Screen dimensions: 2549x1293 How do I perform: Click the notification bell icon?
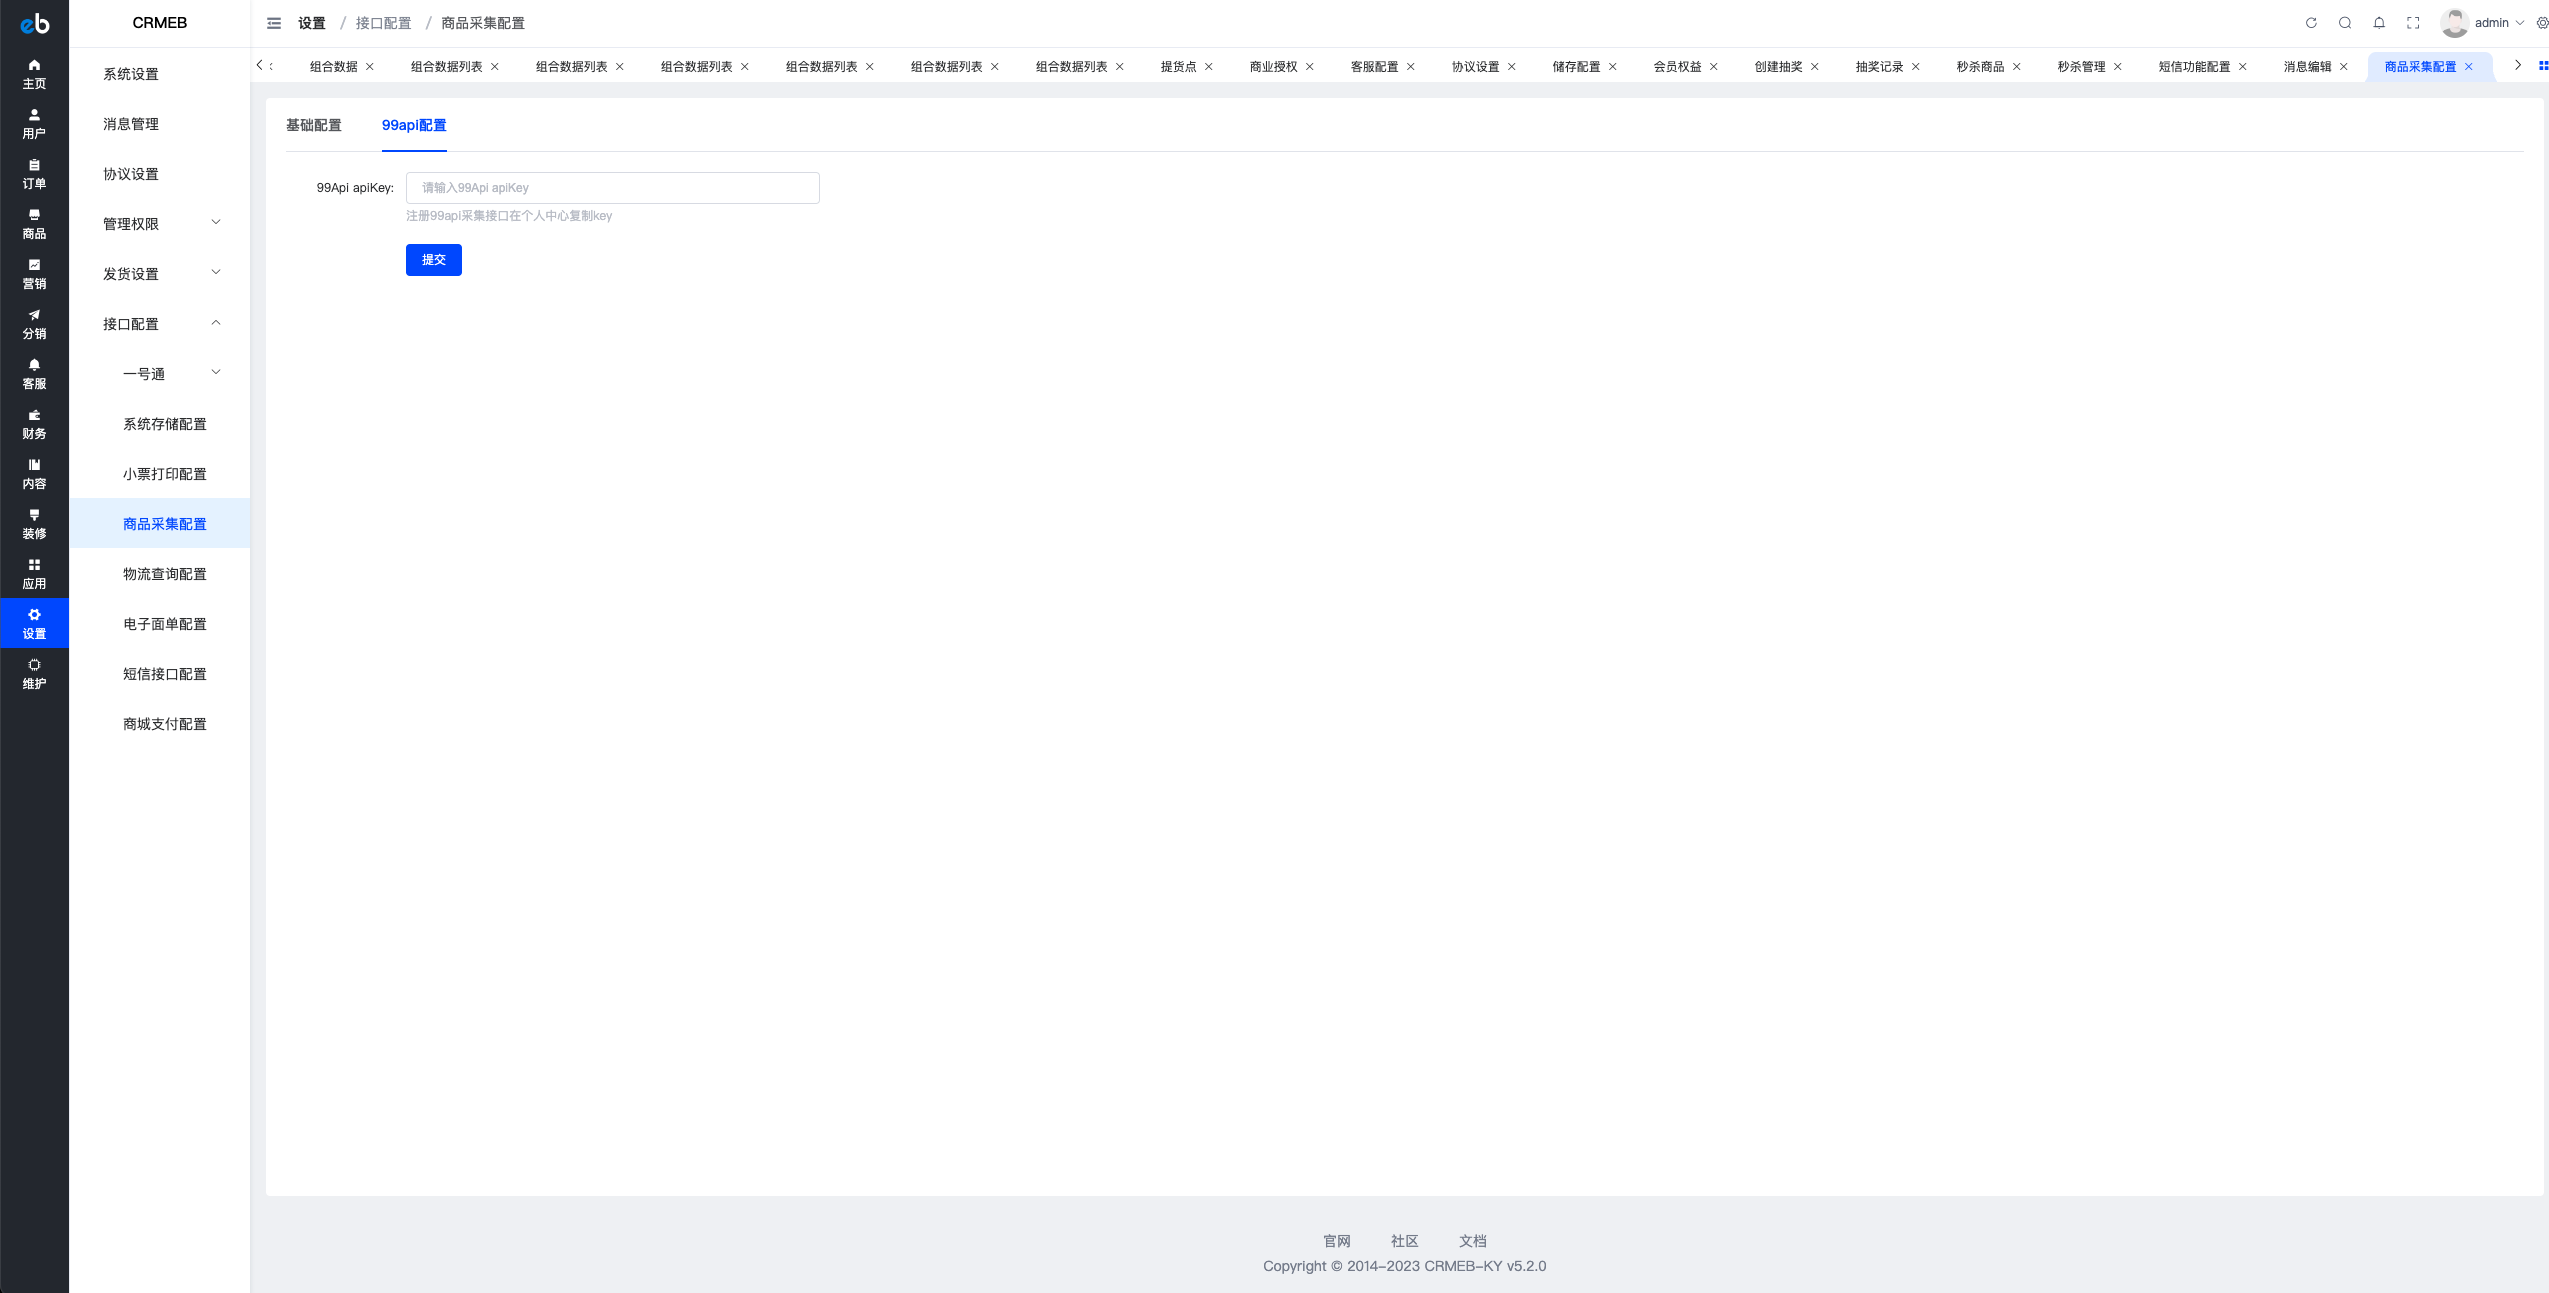[2379, 23]
